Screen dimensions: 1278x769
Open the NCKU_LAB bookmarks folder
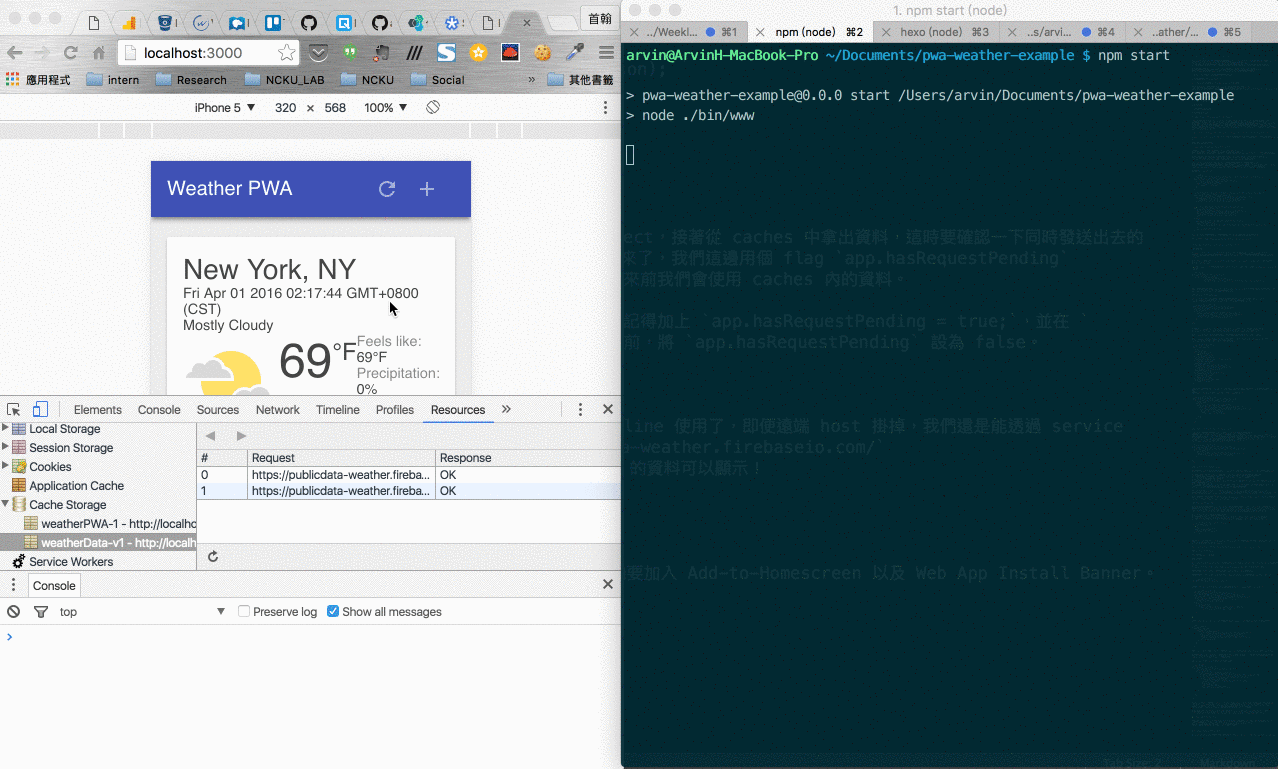click(284, 80)
